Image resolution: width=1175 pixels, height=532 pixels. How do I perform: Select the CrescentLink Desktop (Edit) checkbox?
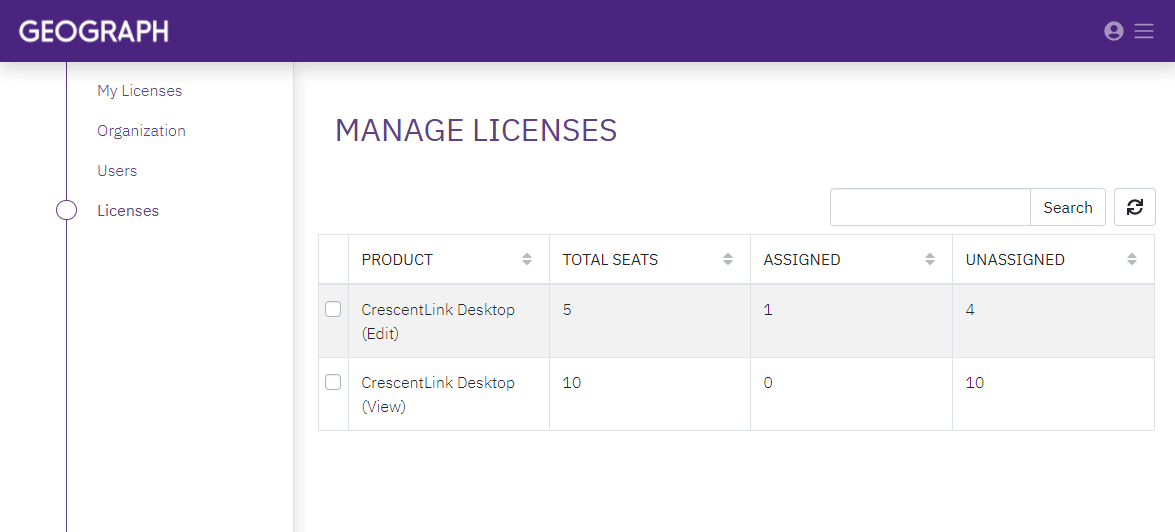click(333, 309)
